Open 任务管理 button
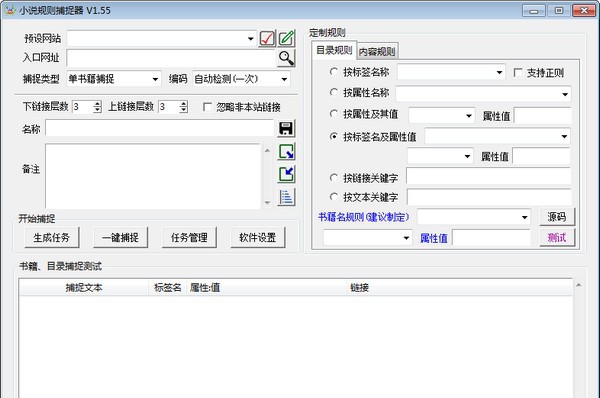Image resolution: width=600 pixels, height=398 pixels. pos(189,238)
